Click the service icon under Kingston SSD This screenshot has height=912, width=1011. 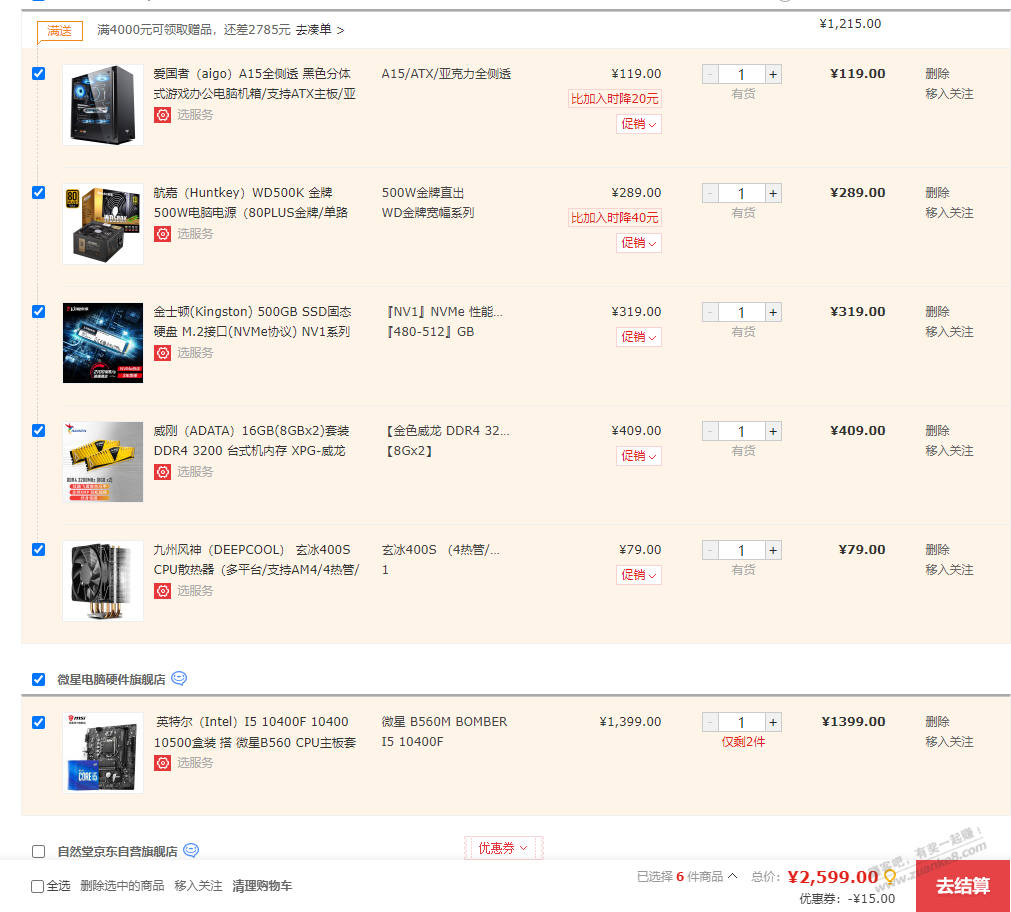point(162,353)
